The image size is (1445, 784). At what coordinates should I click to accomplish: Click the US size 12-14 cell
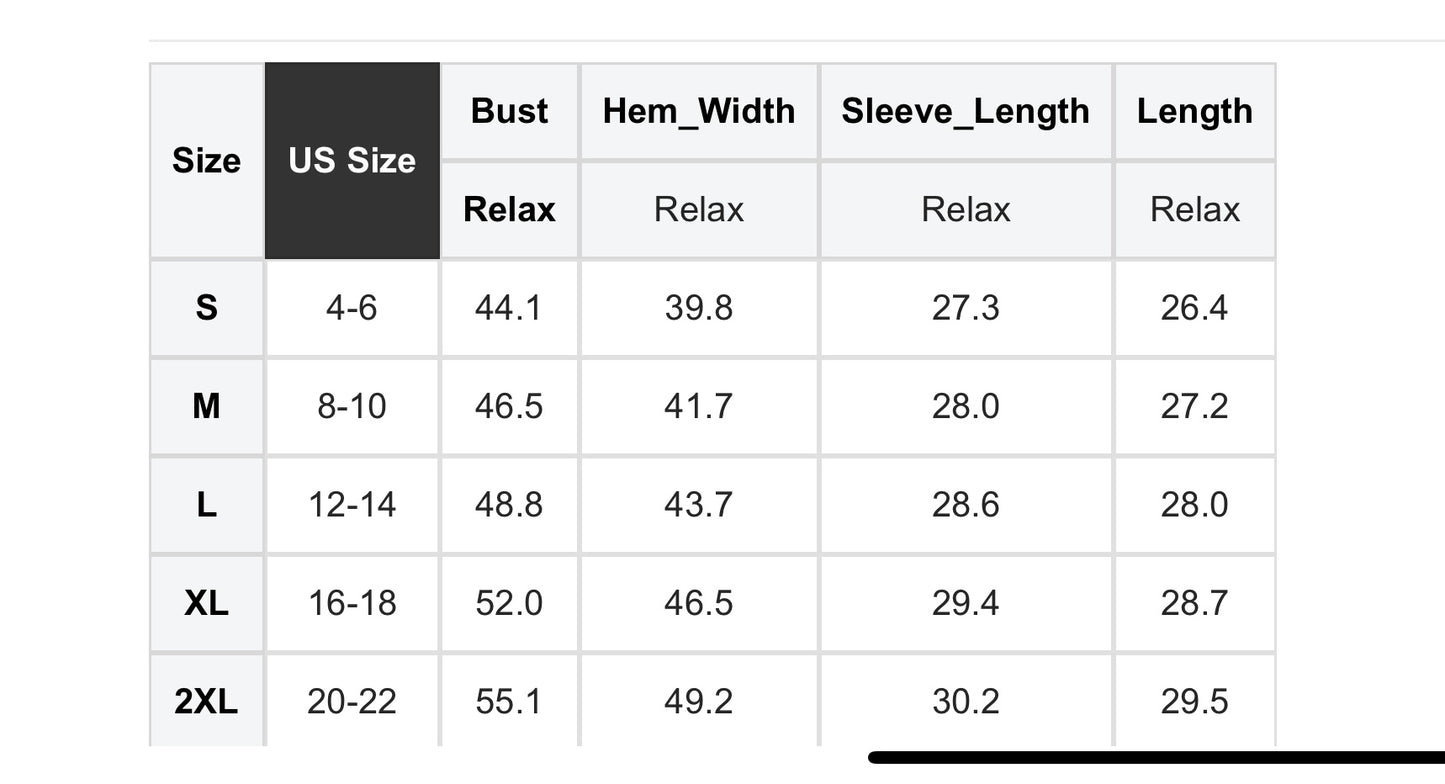[352, 505]
